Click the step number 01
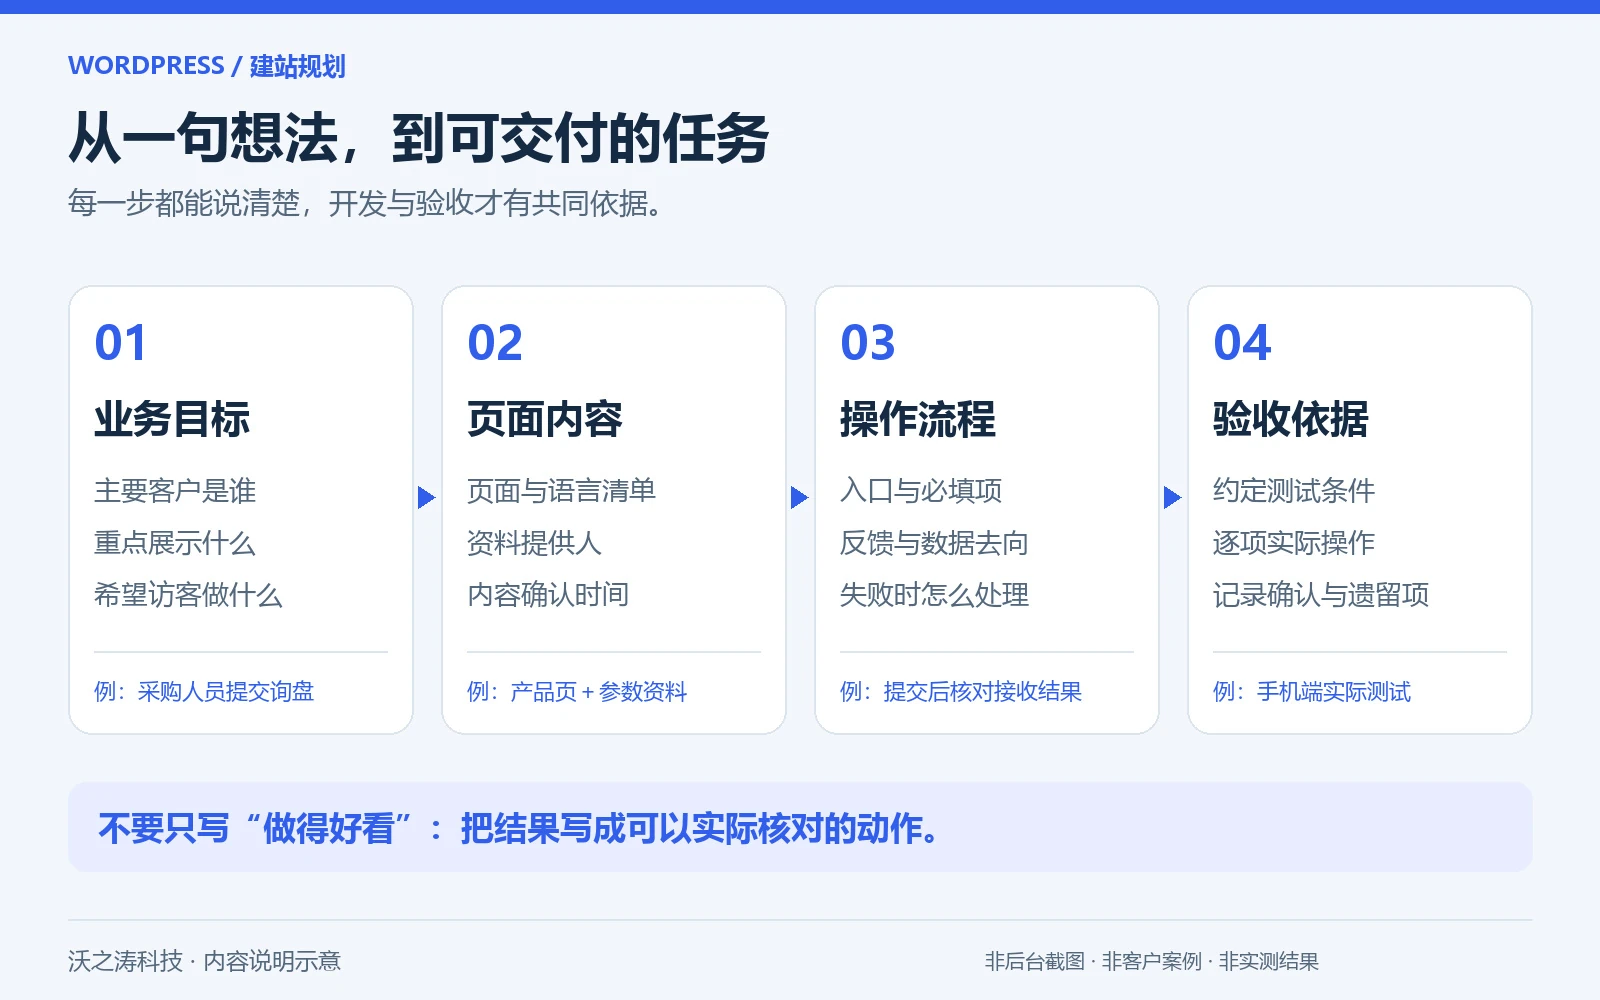 121,343
